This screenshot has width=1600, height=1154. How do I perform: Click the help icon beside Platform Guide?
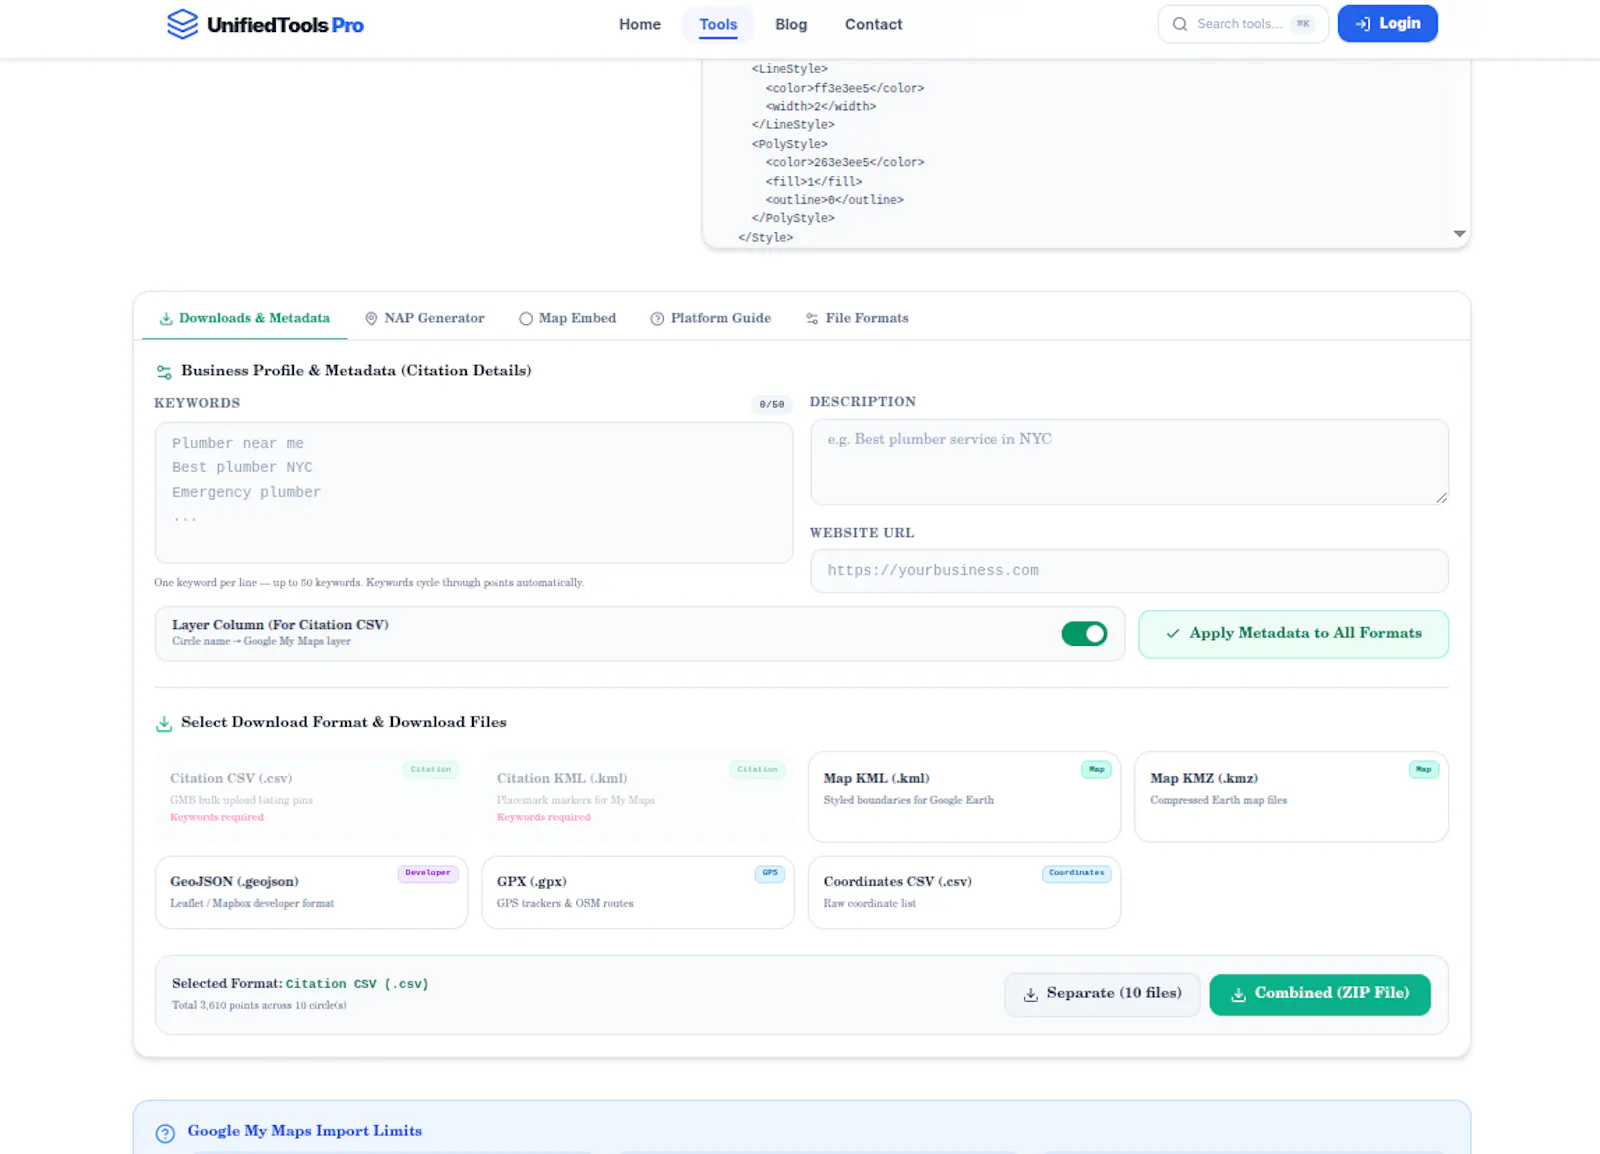click(x=657, y=319)
